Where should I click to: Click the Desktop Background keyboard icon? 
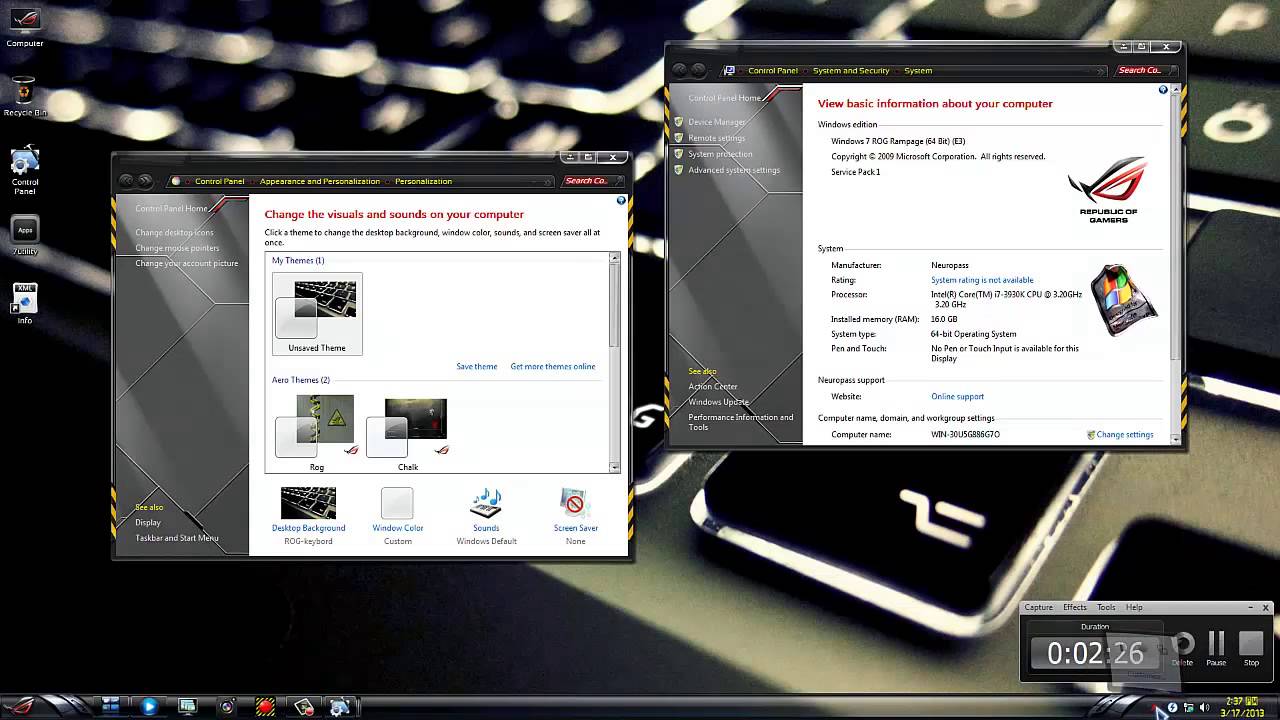pyautogui.click(x=308, y=503)
